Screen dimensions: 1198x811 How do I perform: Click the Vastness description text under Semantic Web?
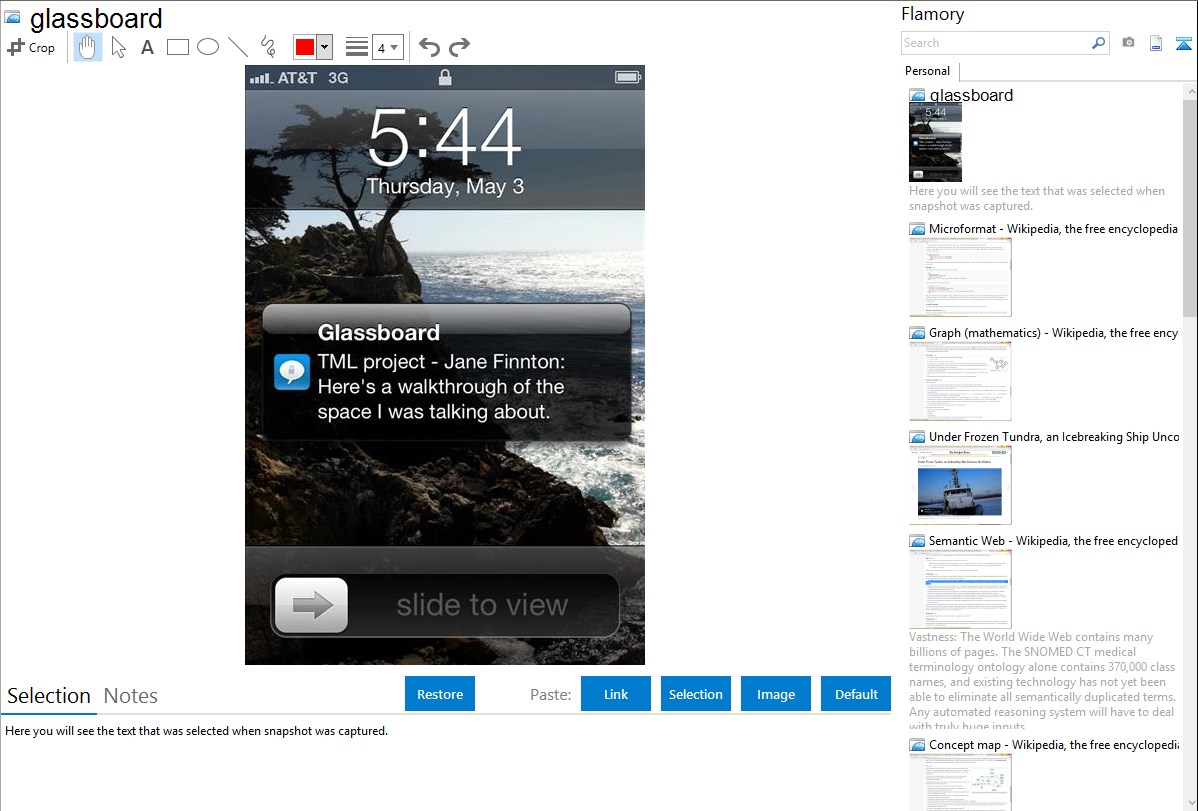click(1042, 681)
